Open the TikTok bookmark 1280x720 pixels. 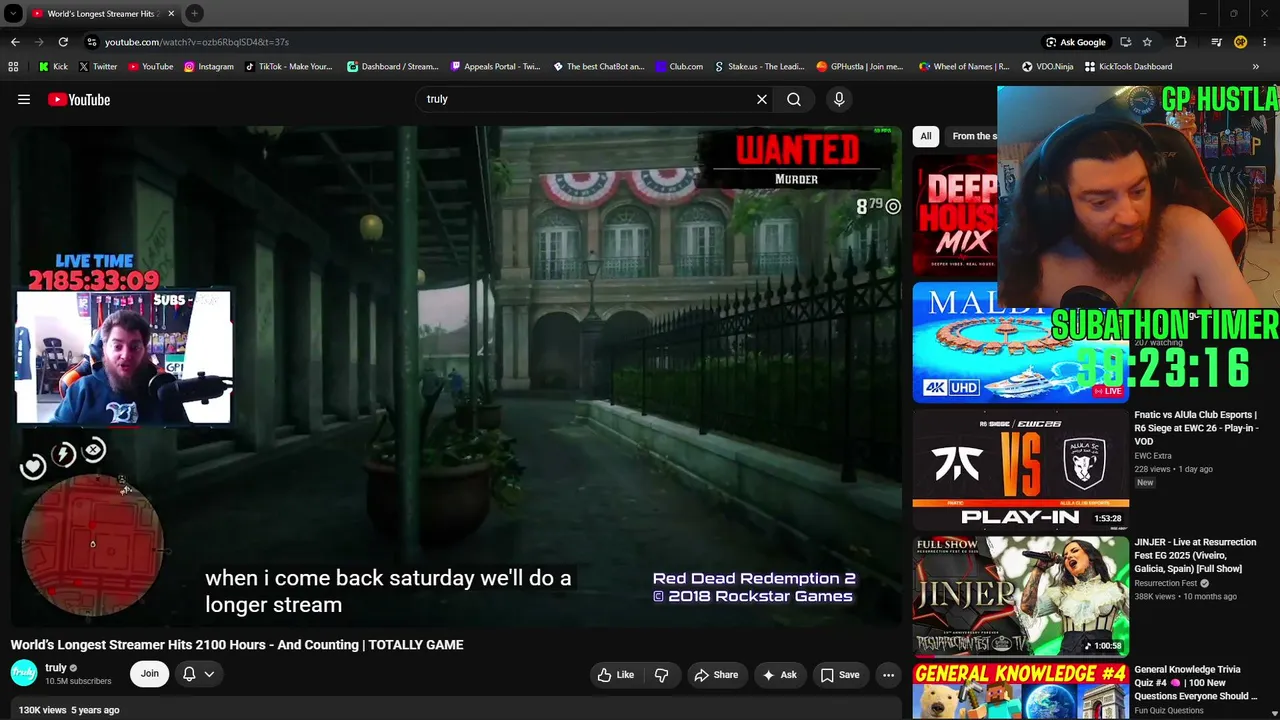tap(288, 67)
